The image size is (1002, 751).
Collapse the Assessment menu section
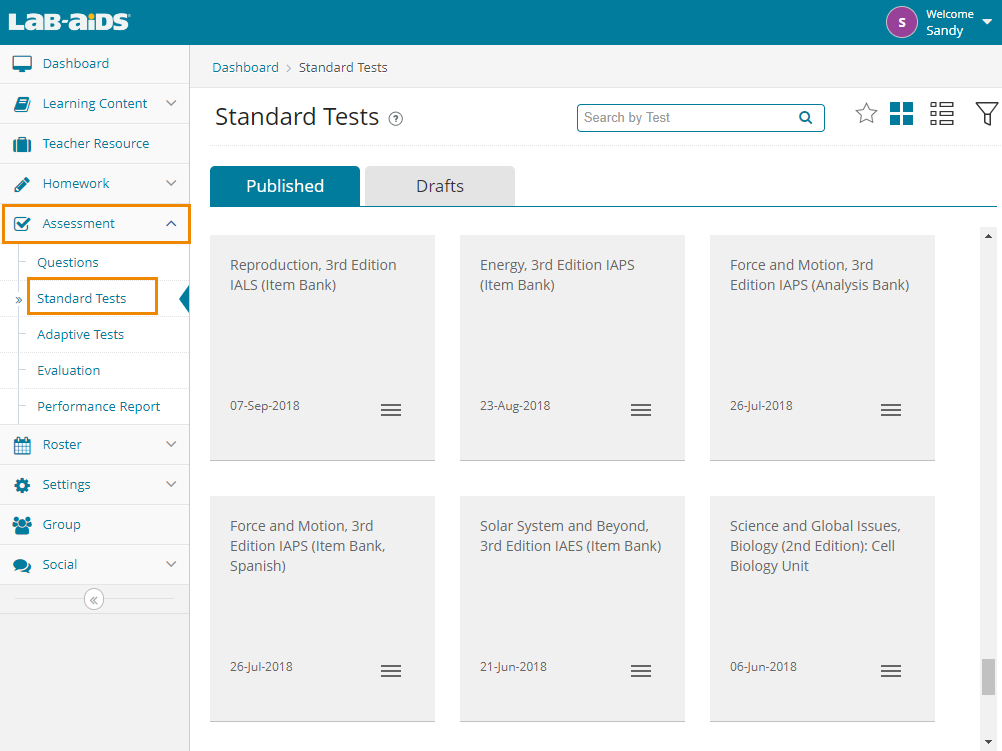171,224
